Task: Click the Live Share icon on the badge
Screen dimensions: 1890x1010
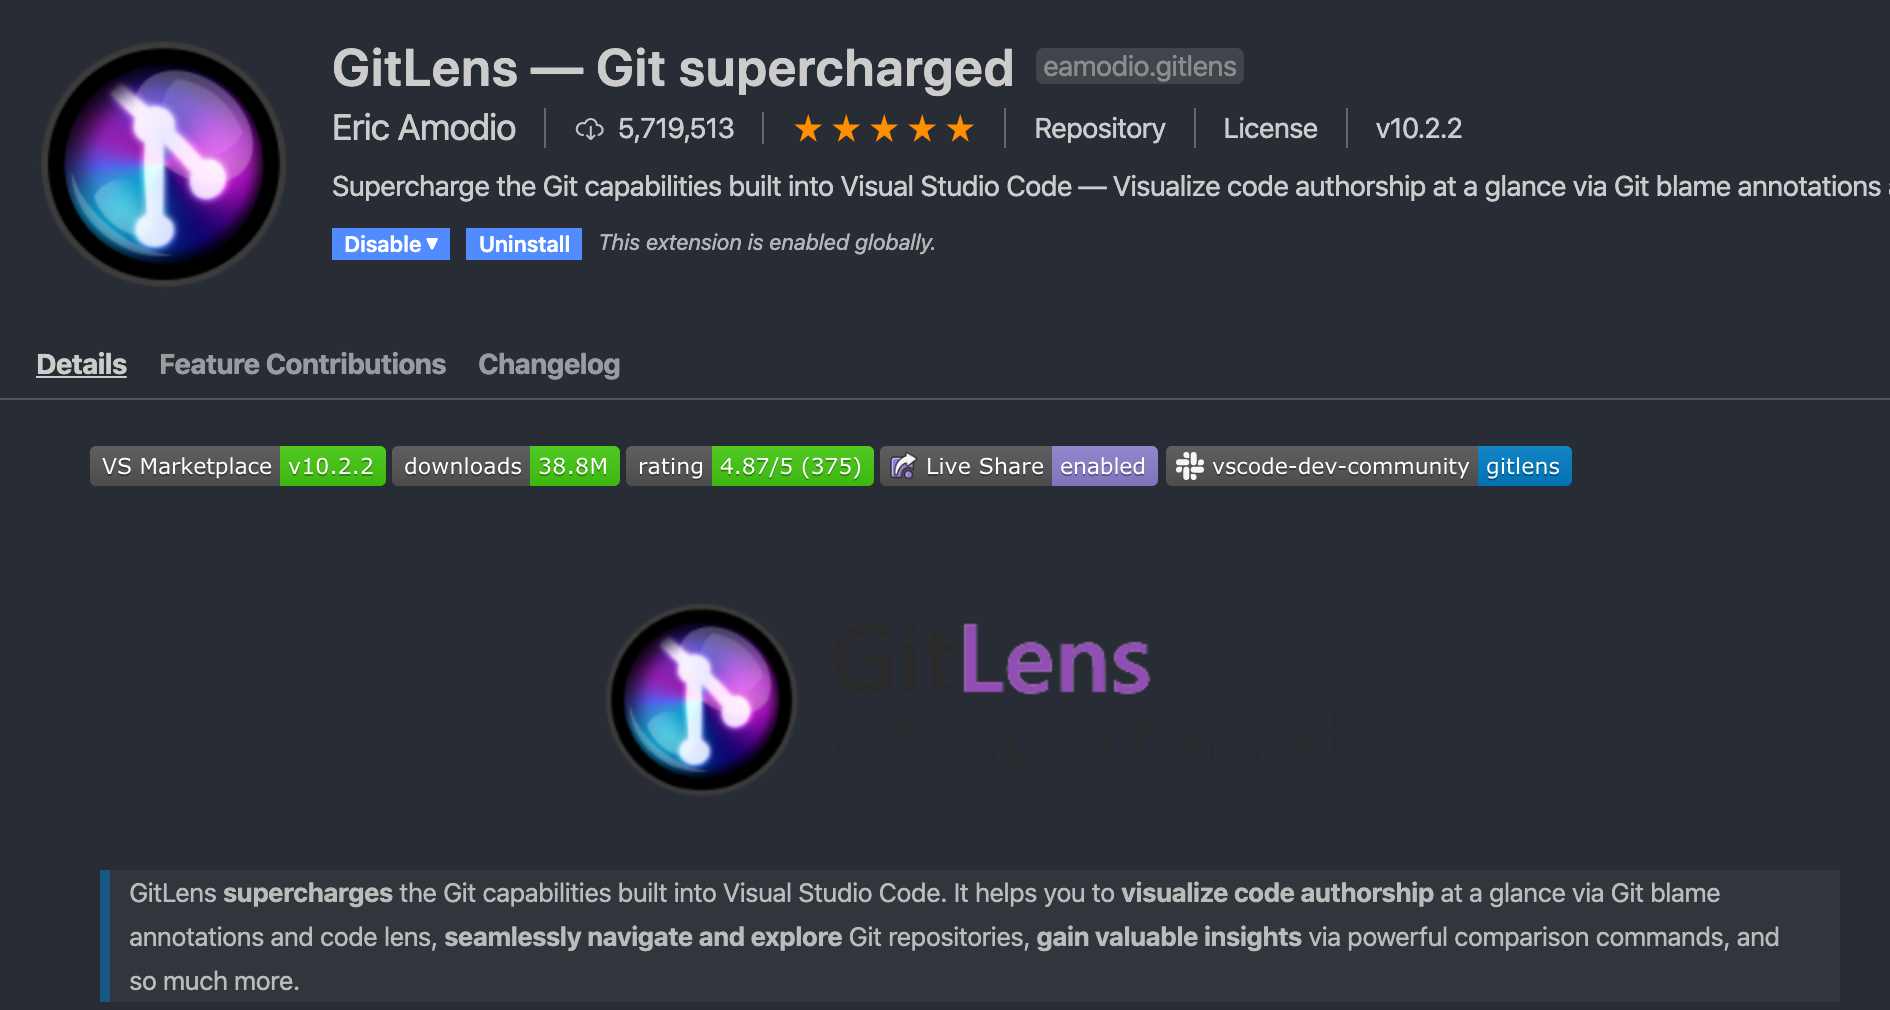Action: tap(903, 465)
